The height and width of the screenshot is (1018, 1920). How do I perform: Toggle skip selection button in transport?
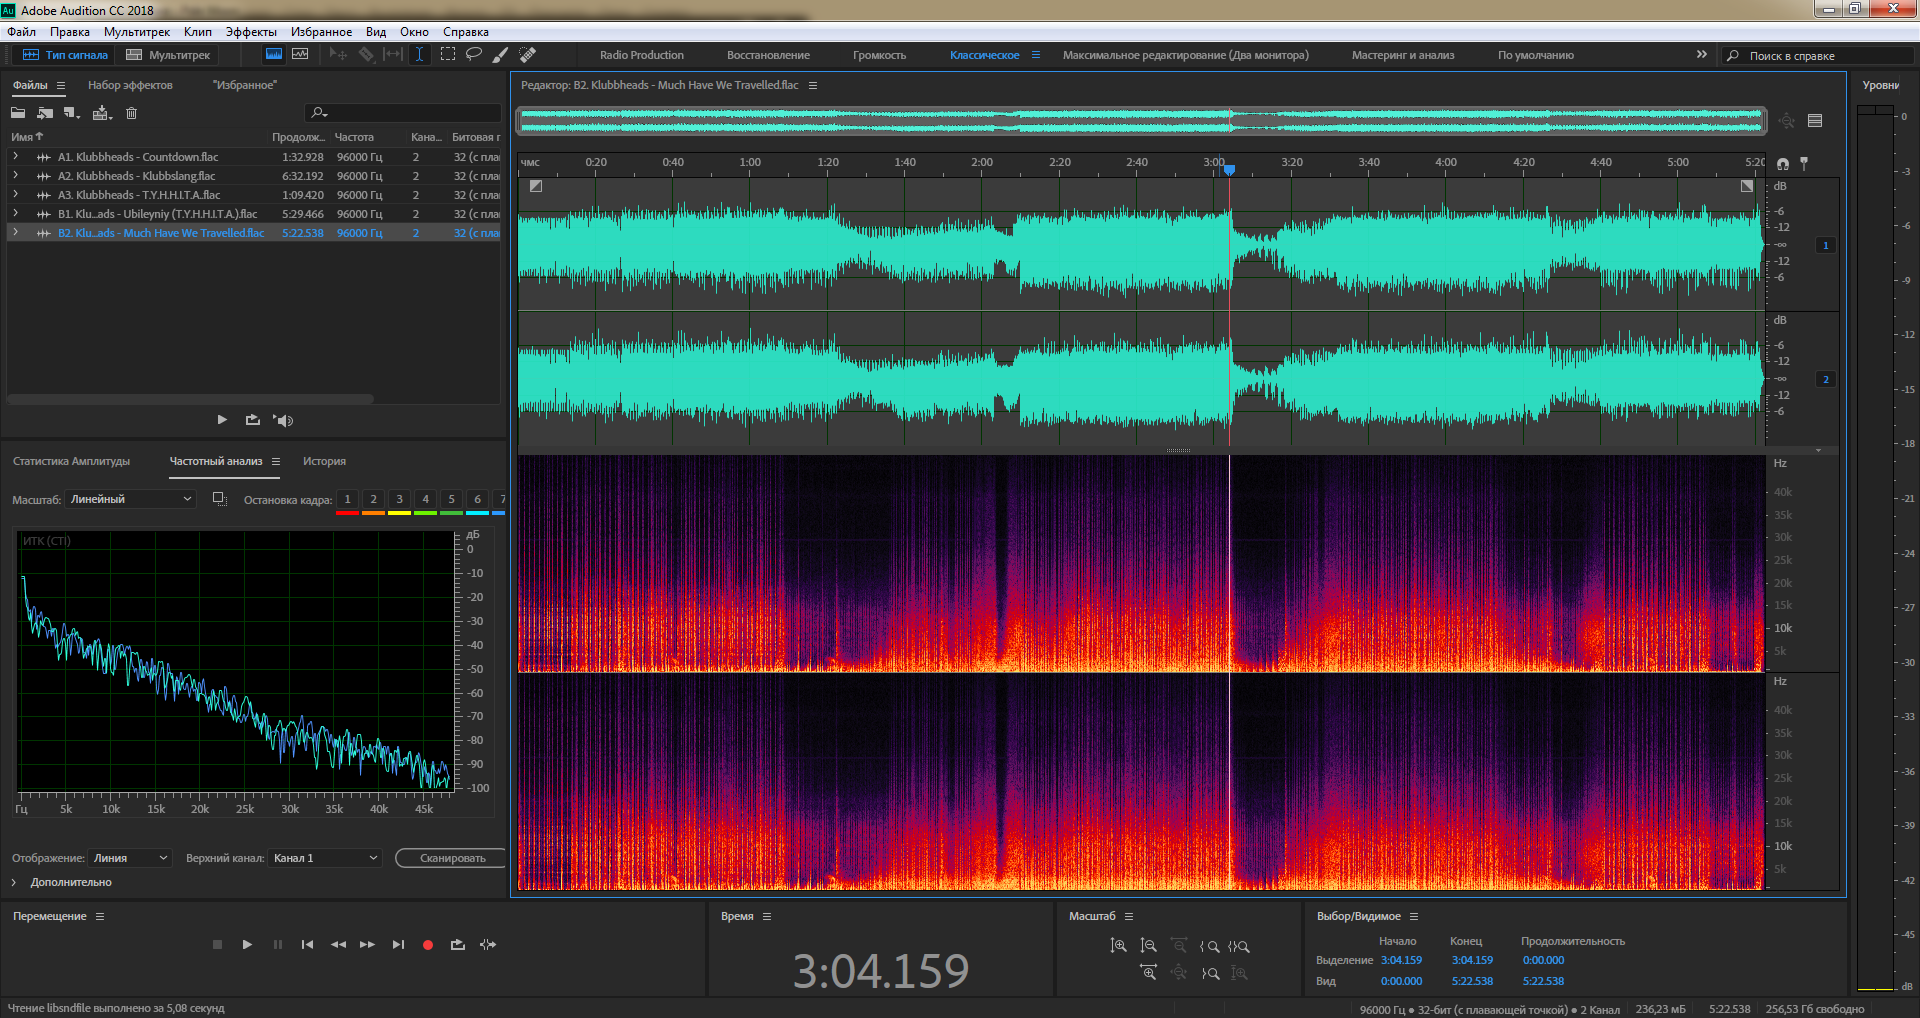click(x=488, y=945)
